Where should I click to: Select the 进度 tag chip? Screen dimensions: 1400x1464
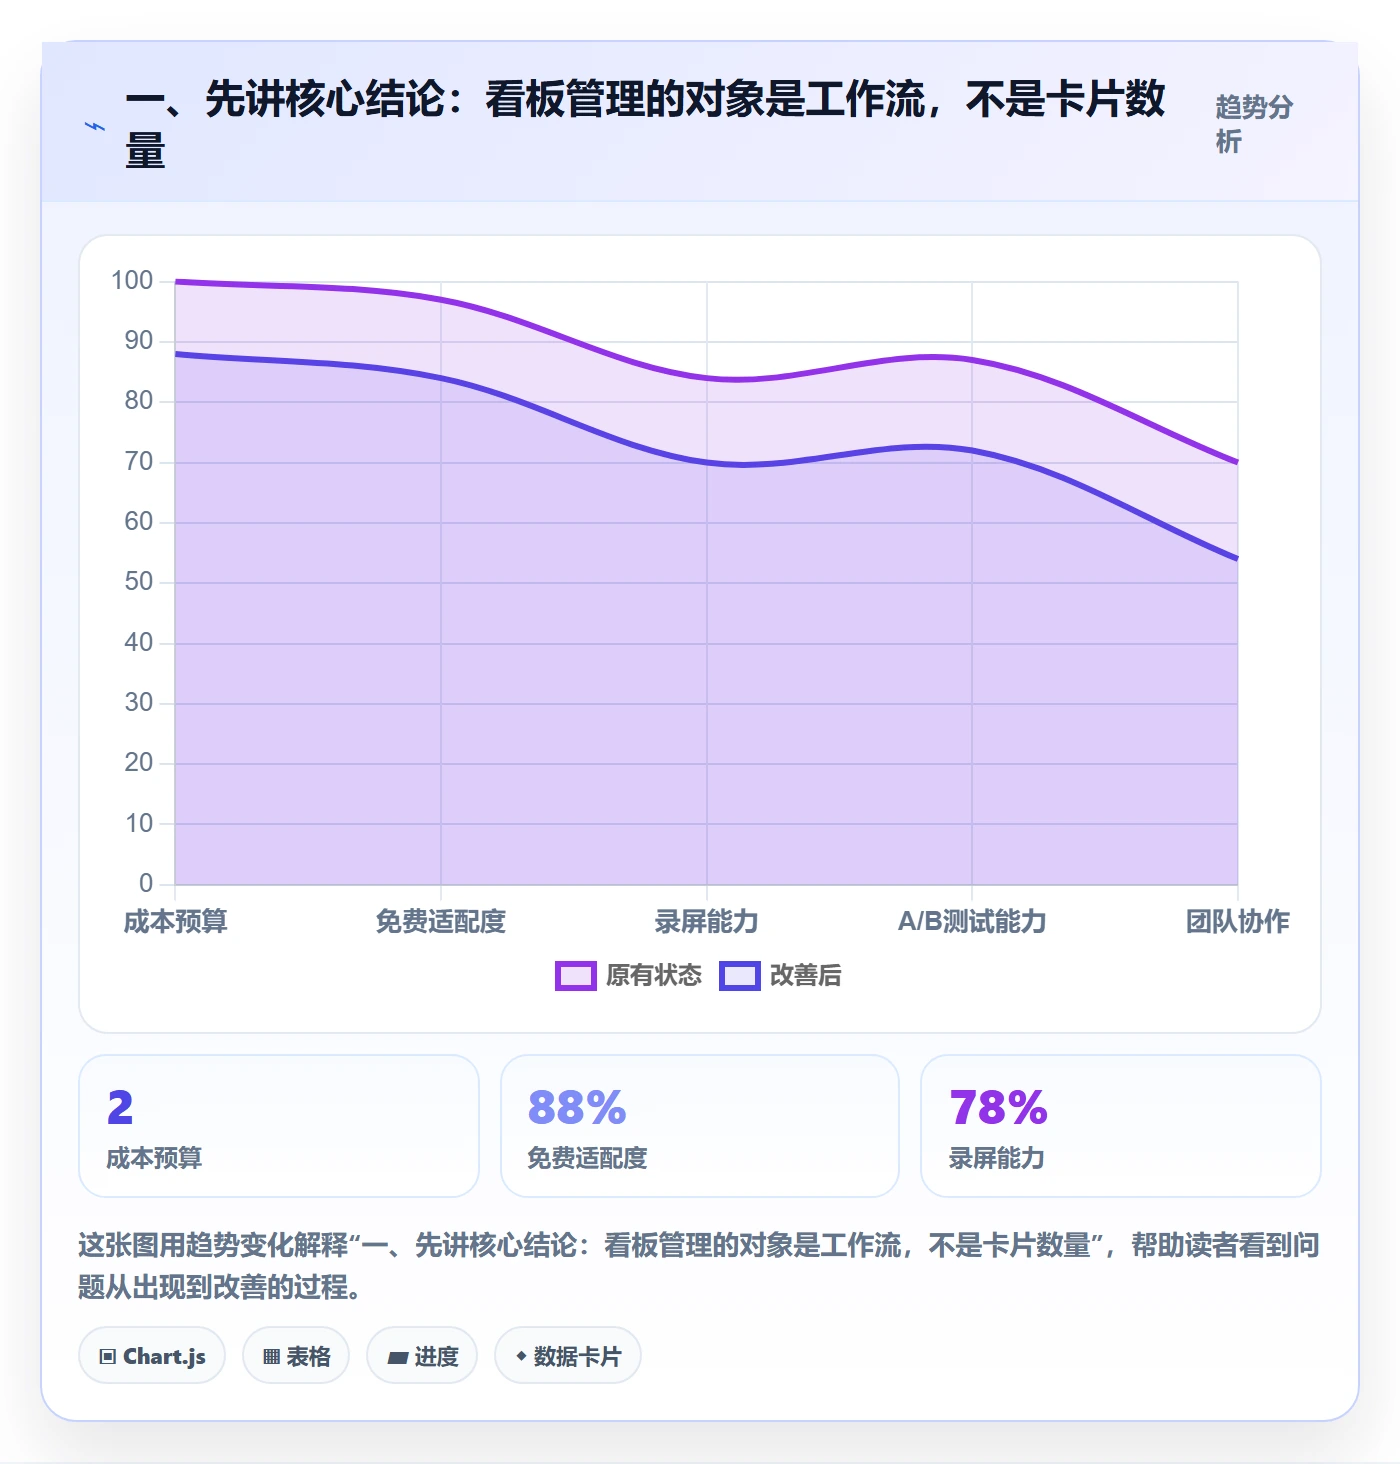tap(422, 1356)
